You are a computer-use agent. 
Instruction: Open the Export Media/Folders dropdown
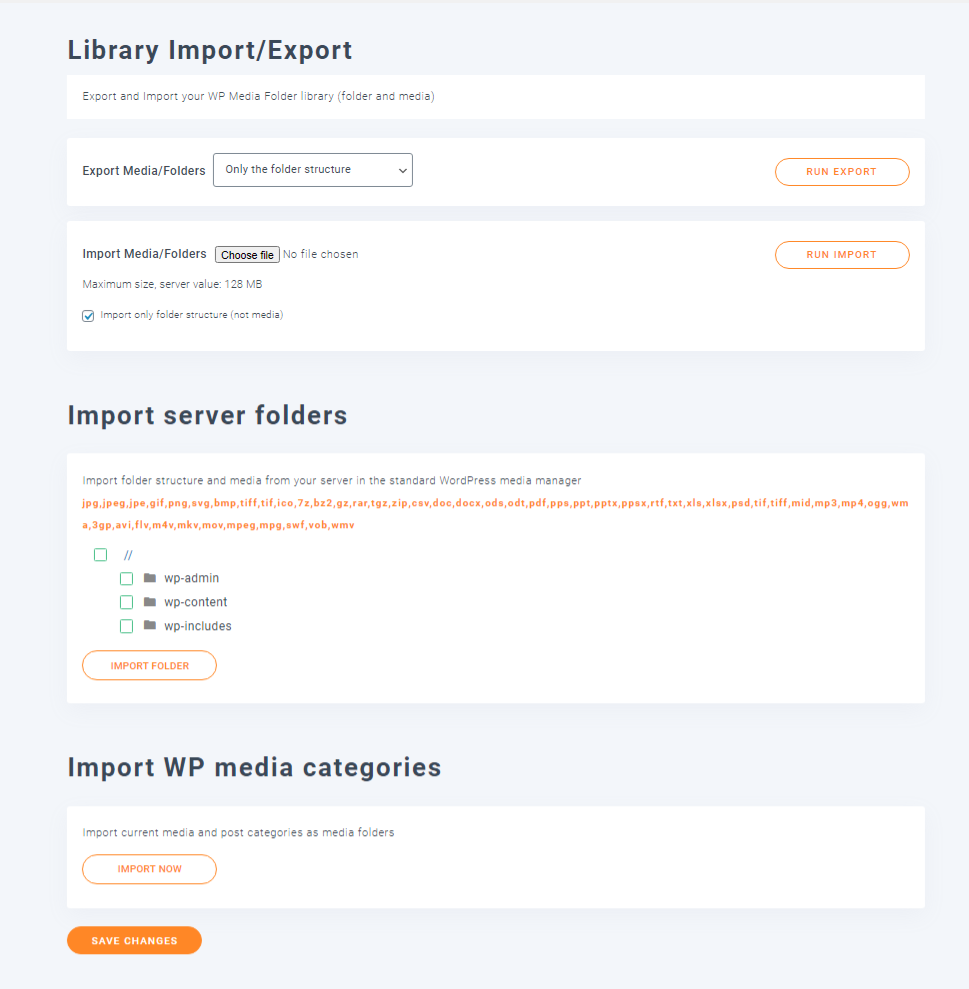tap(313, 170)
